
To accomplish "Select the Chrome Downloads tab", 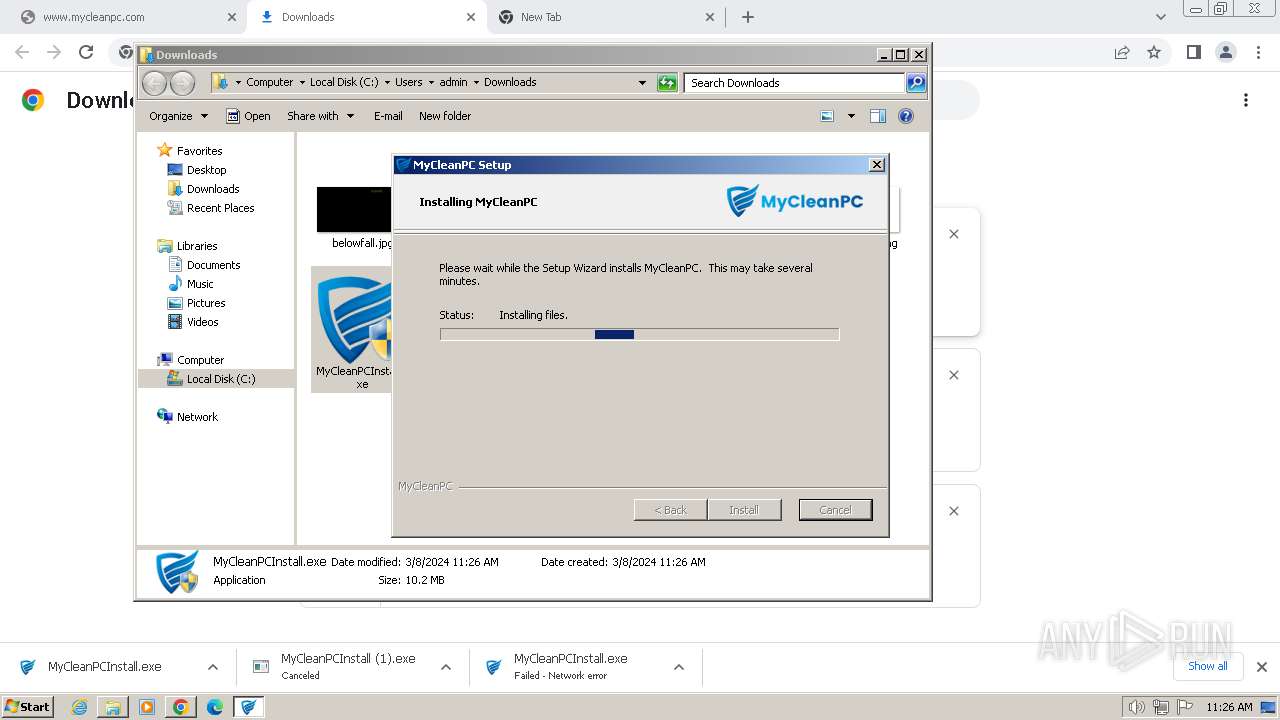I will pyautogui.click(x=363, y=17).
